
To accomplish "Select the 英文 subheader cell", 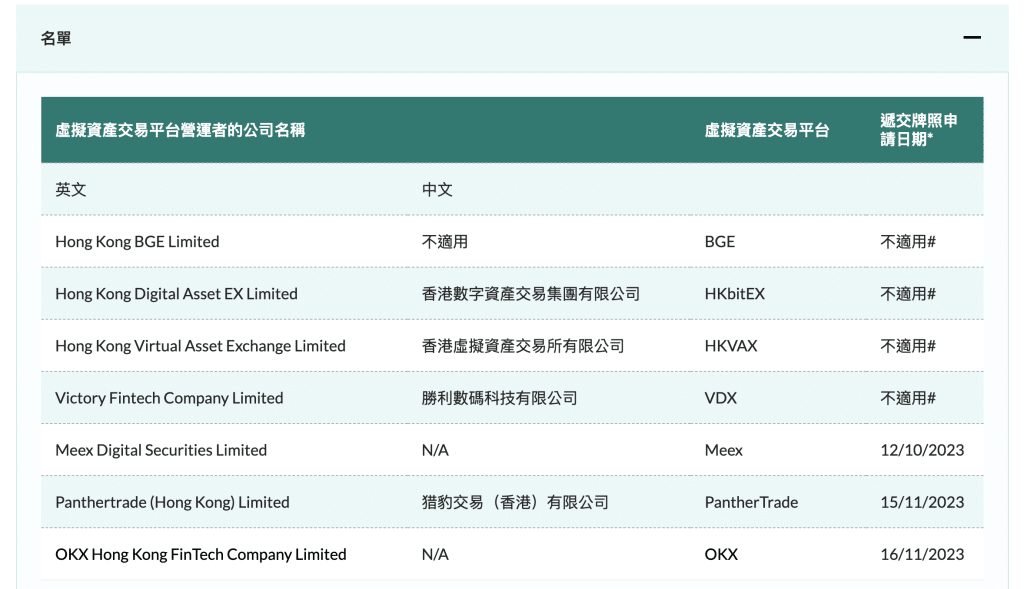I will pyautogui.click(x=71, y=189).
